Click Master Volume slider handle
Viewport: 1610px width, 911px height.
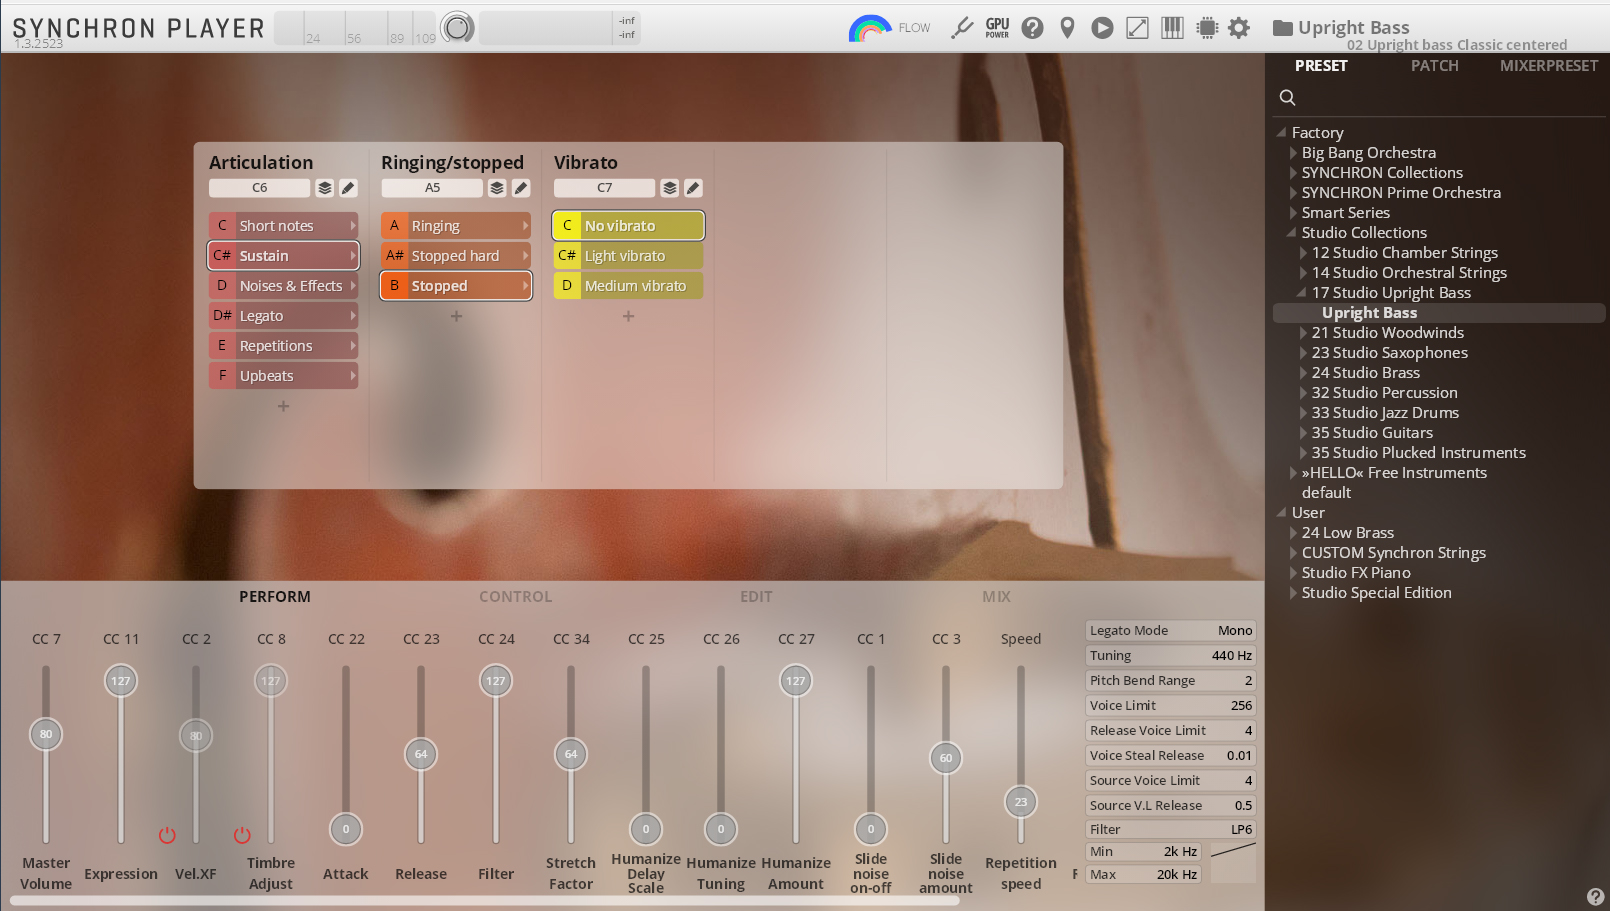pyautogui.click(x=46, y=734)
